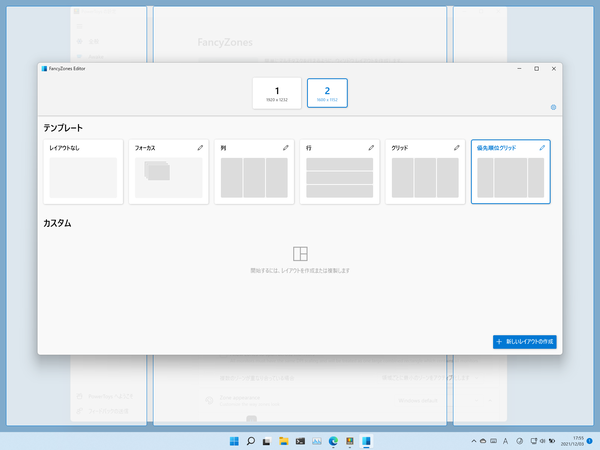
Task: Choose the フォーカス layout template
Action: 169,172
